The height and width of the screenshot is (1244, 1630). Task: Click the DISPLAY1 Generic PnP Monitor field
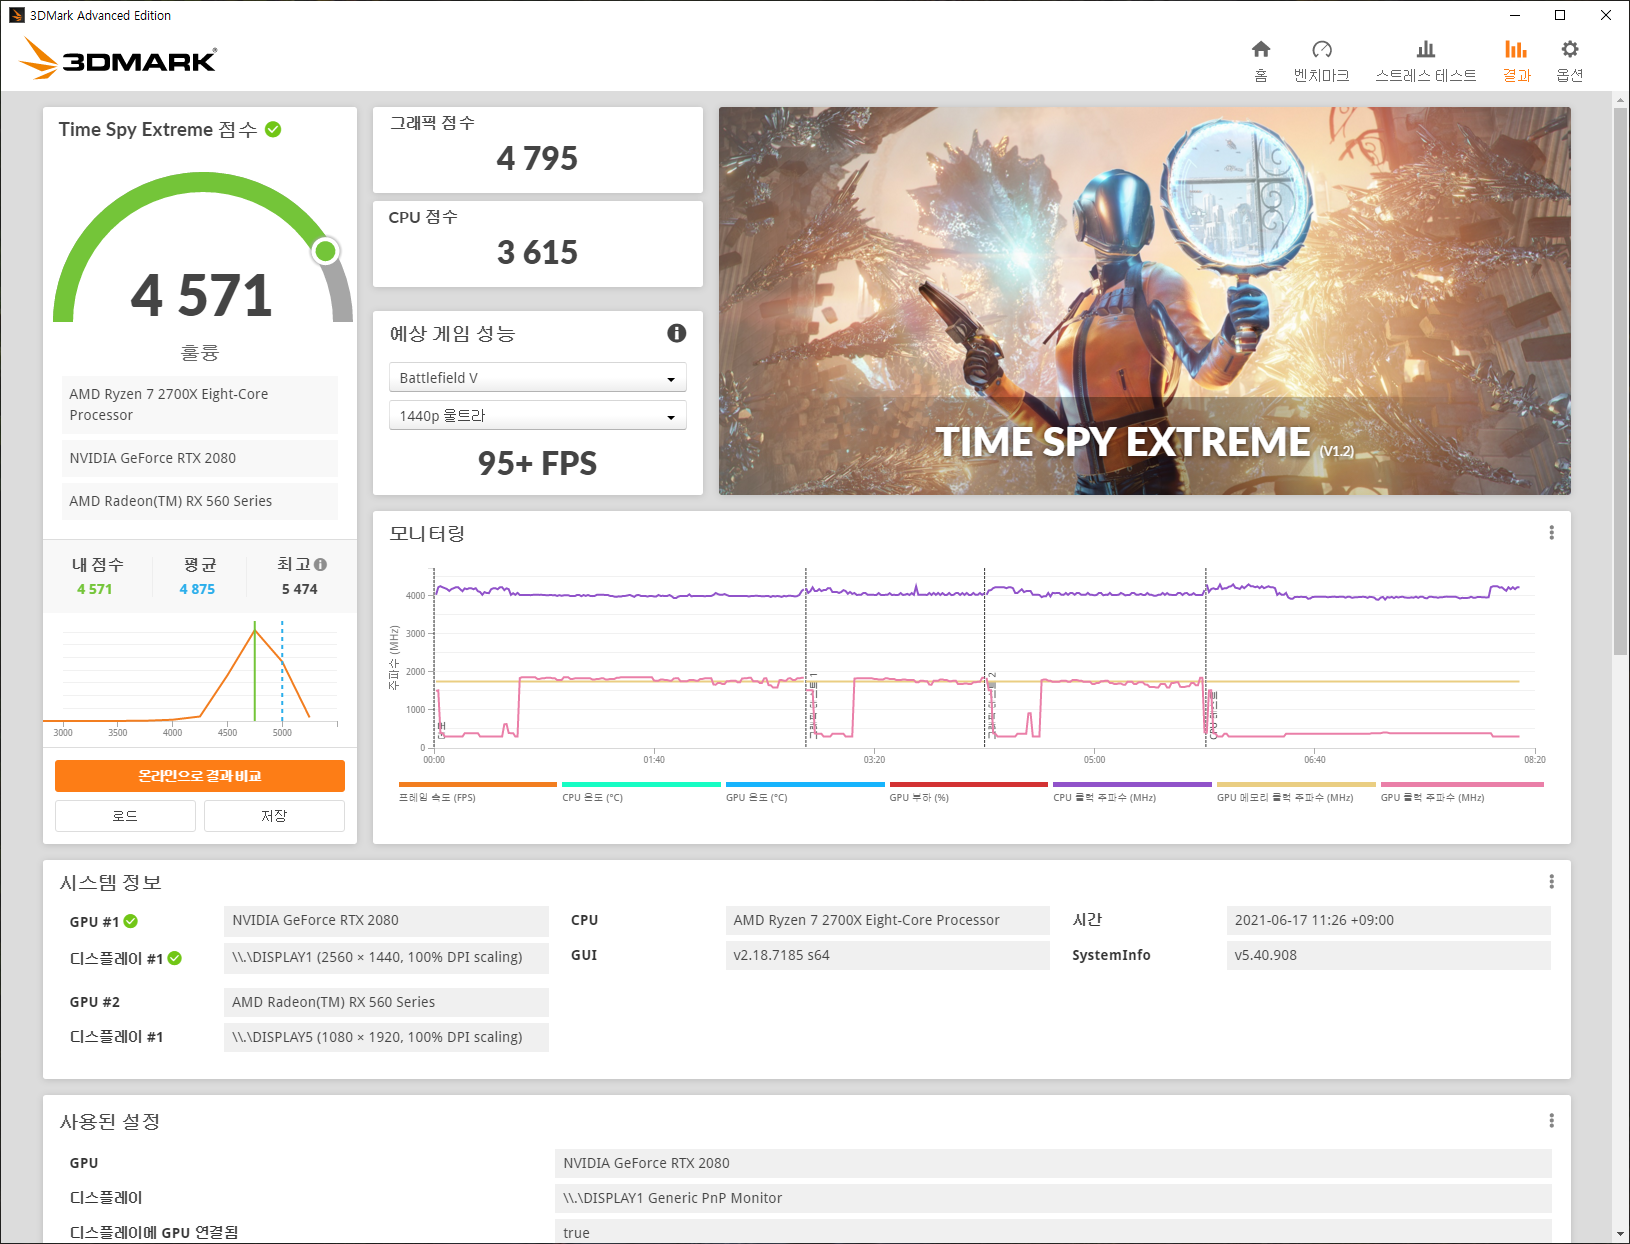[x=1053, y=1198]
